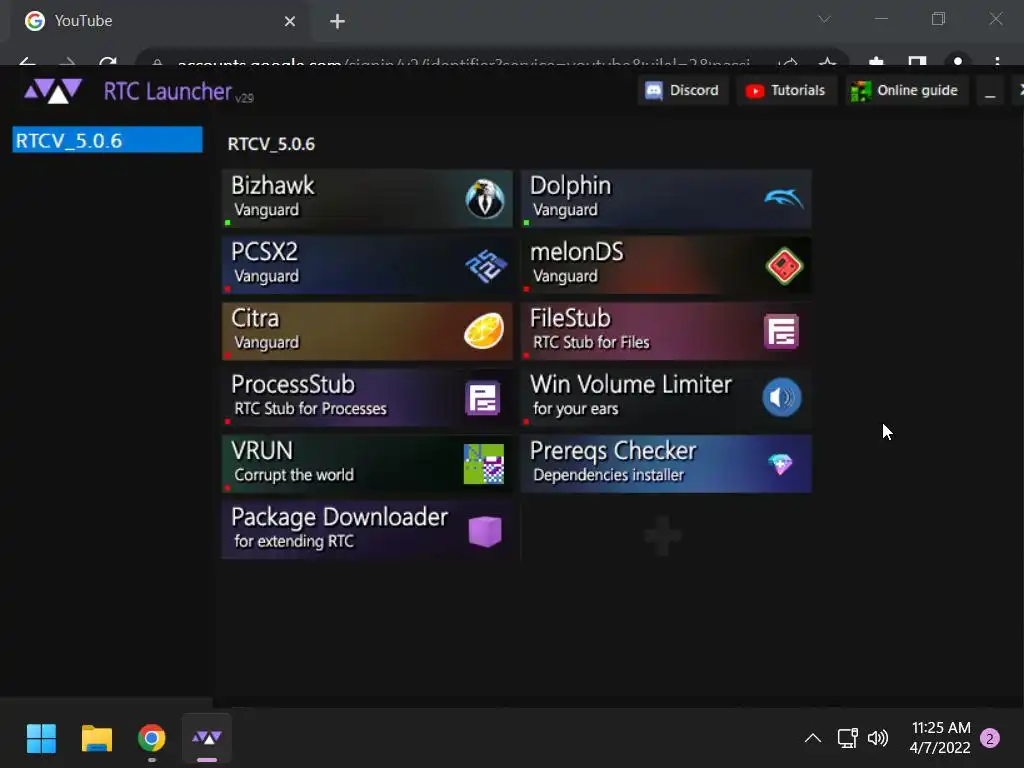Open the Tutorials YouTube button

pos(786,90)
